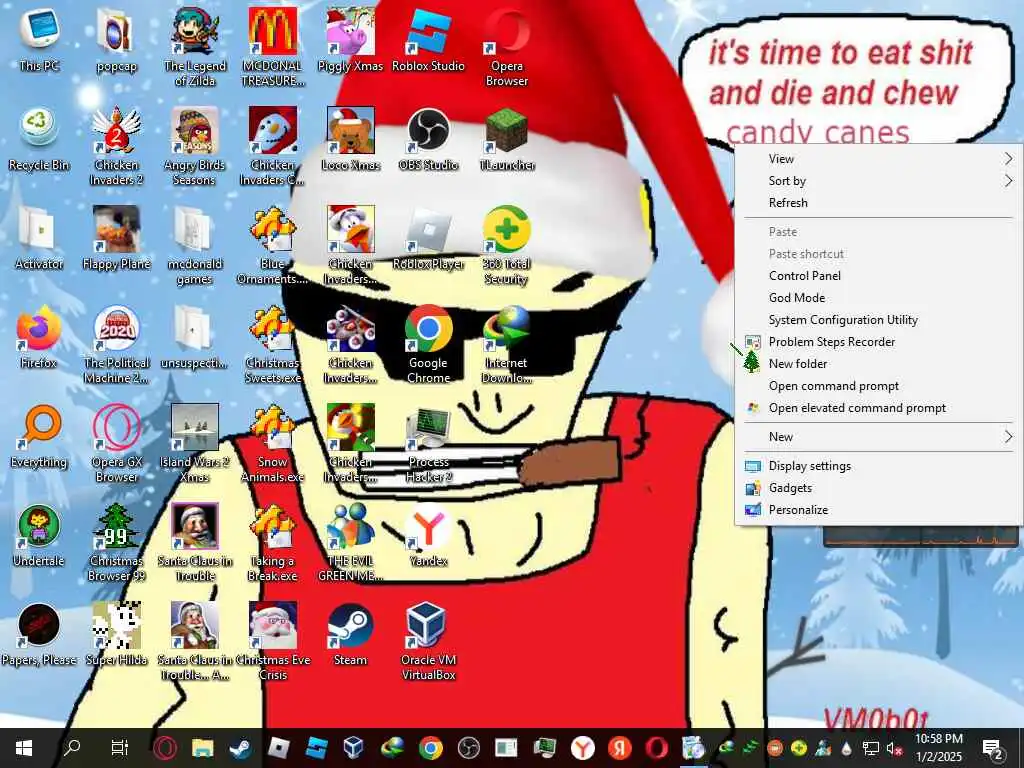Open the notification center button
Image resolution: width=1024 pixels, height=768 pixels.
click(993, 748)
